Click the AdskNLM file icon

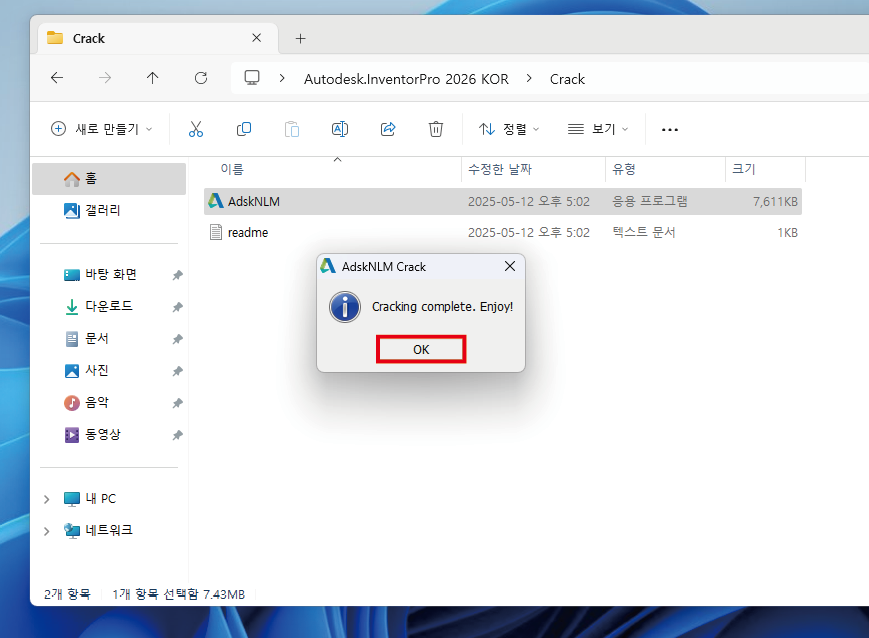point(216,201)
